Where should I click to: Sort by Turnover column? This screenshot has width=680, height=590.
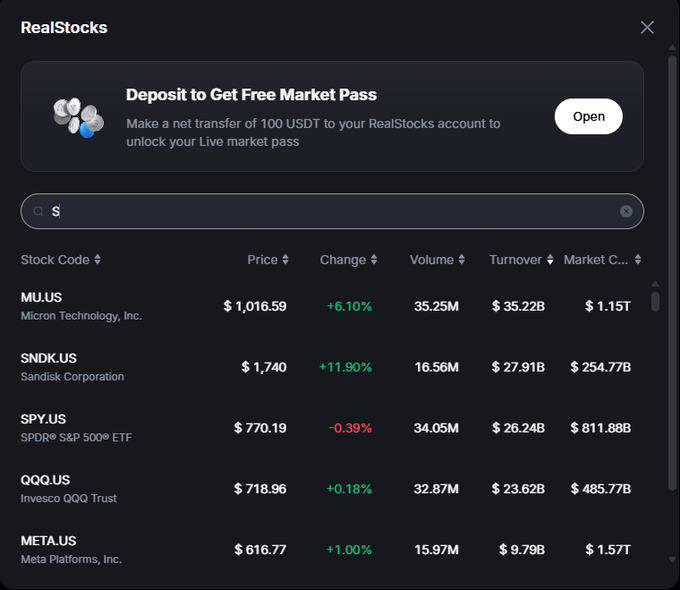click(x=521, y=259)
